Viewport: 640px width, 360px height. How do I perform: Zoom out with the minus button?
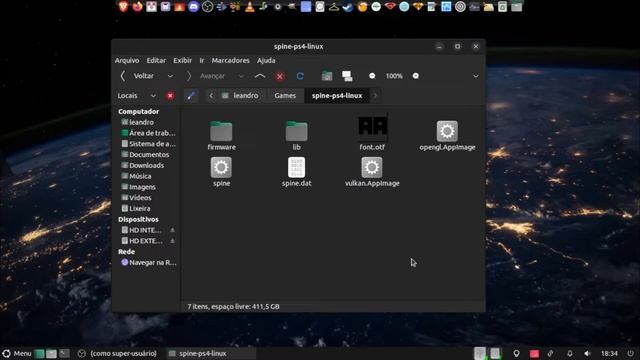tap(372, 76)
